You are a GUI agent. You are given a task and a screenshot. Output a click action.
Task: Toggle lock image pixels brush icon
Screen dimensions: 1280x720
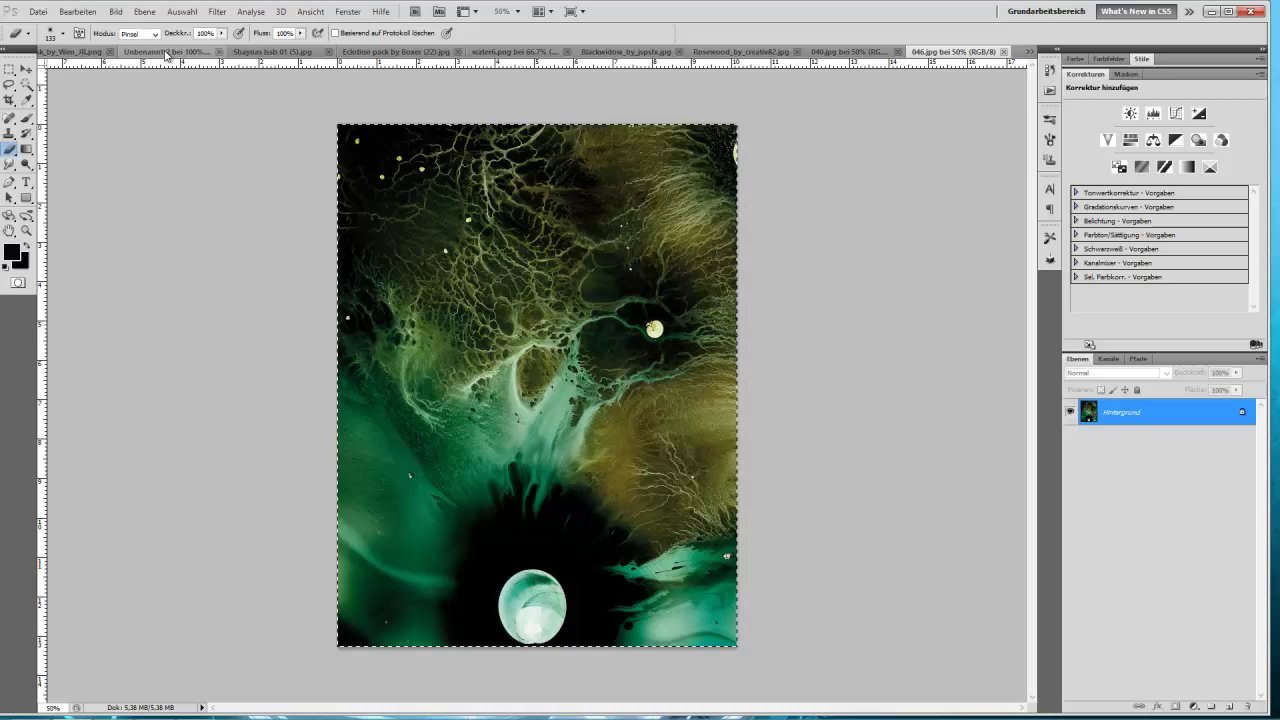pos(1113,390)
